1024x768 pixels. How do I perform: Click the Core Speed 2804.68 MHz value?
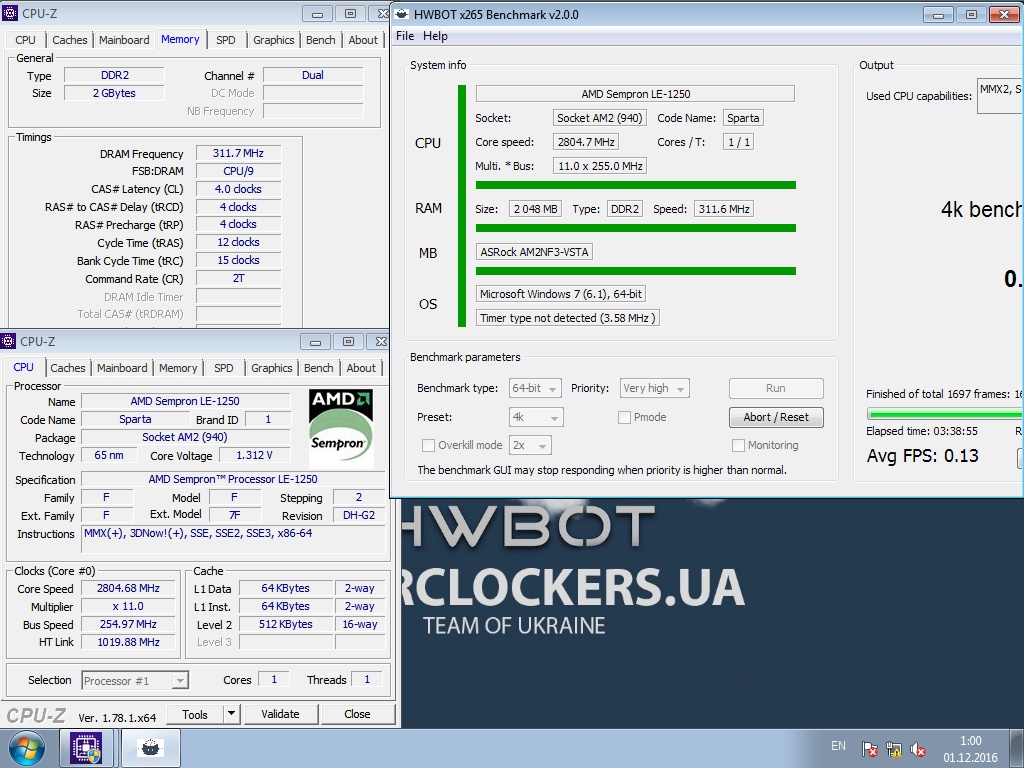point(128,588)
